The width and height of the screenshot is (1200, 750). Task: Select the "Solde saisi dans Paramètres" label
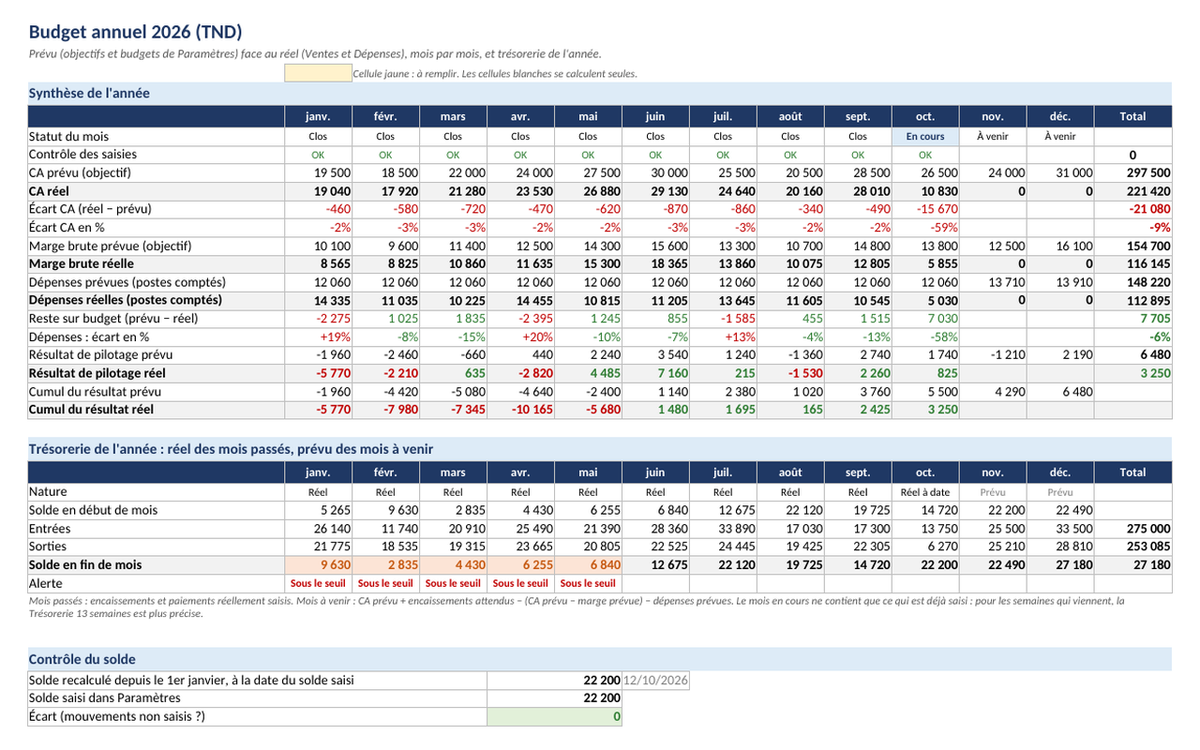pos(105,698)
